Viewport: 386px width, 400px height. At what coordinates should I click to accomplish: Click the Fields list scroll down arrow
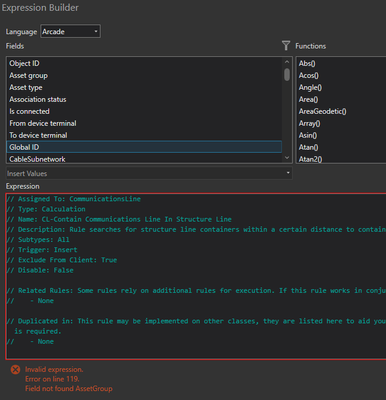tap(287, 158)
